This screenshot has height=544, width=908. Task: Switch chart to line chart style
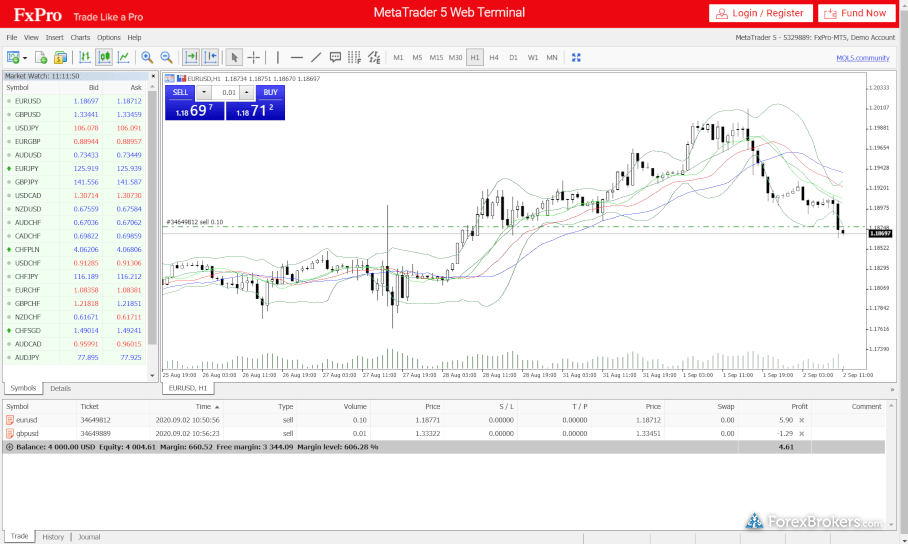(123, 57)
